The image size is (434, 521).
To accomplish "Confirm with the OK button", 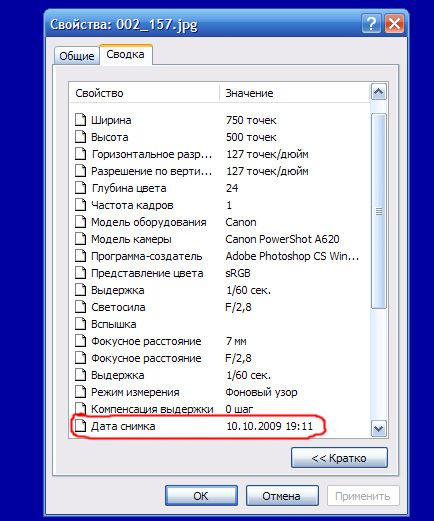I will [201, 496].
